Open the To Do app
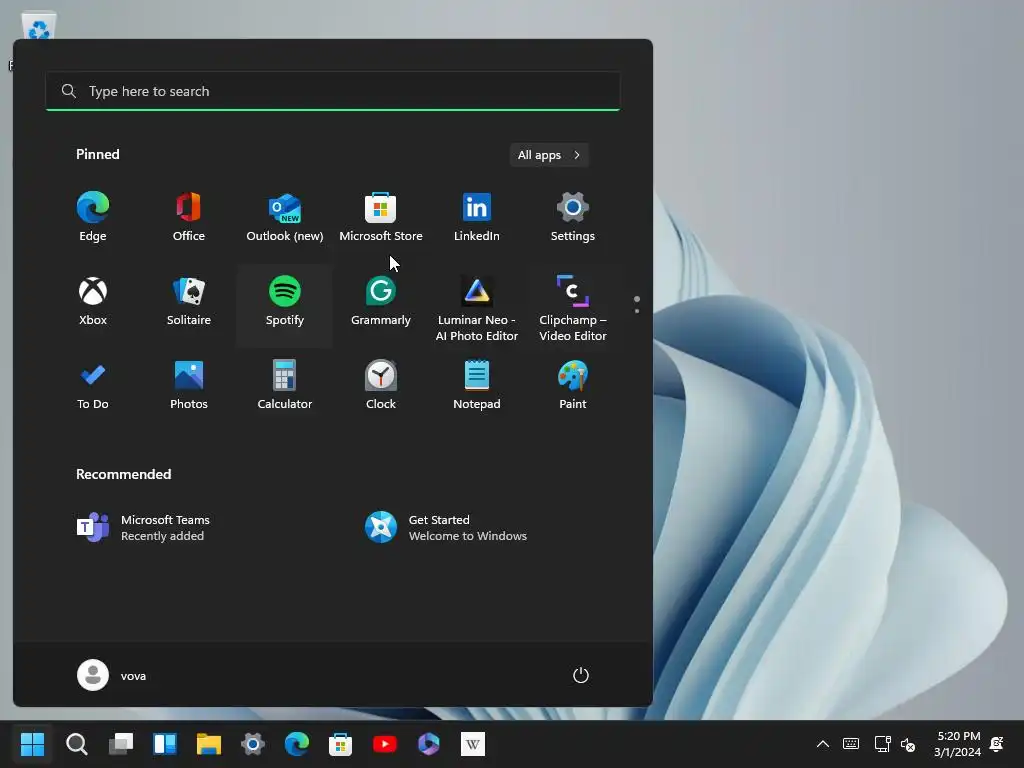Viewport: 1024px width, 768px height. (93, 385)
